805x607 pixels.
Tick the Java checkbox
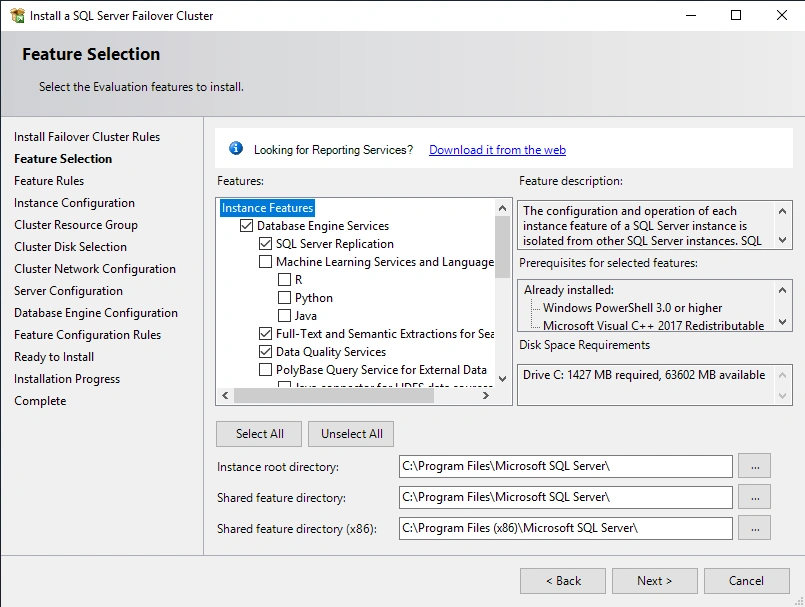point(284,315)
